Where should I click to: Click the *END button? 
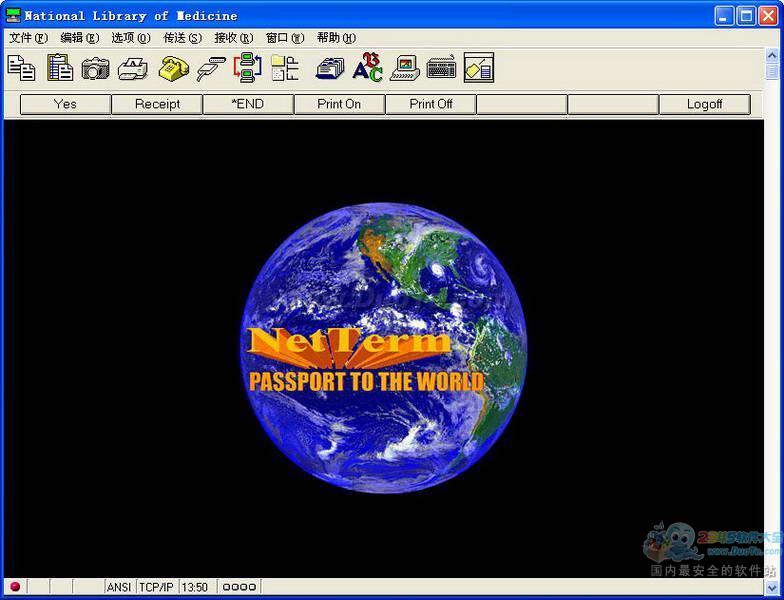pos(248,104)
